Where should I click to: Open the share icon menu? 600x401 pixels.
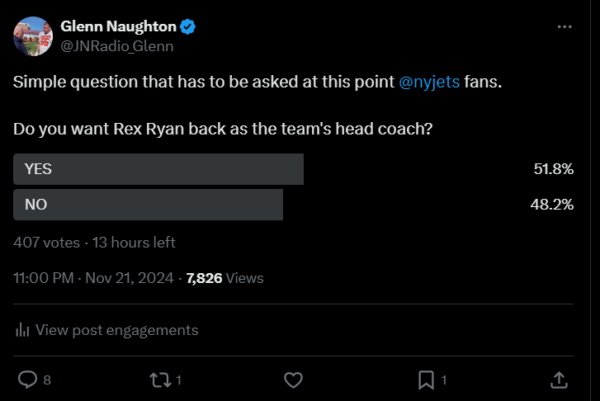(560, 380)
